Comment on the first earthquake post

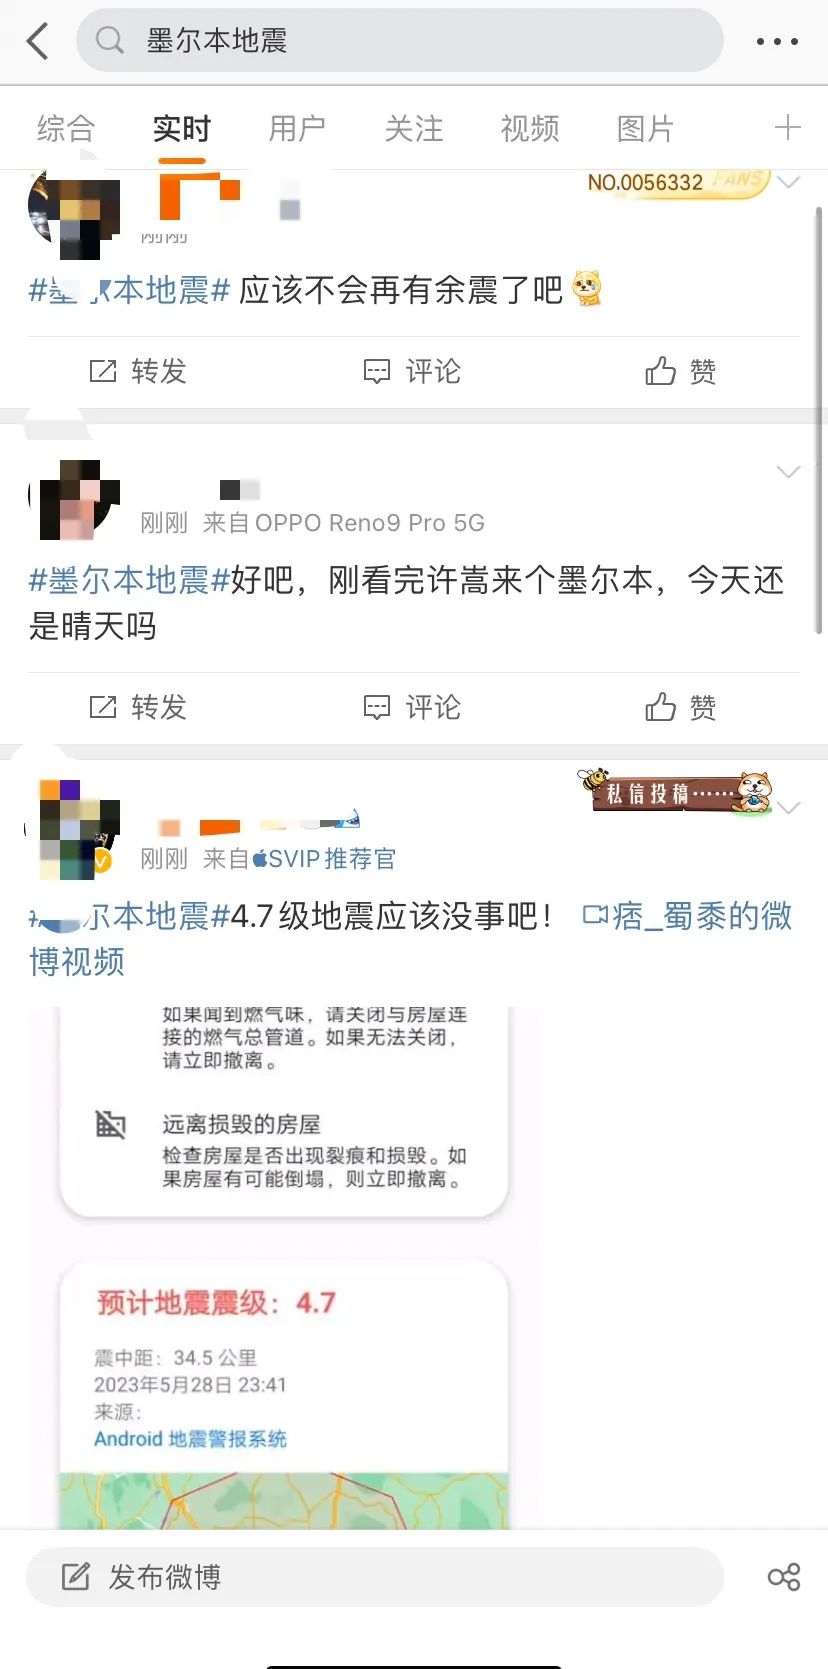[411, 372]
